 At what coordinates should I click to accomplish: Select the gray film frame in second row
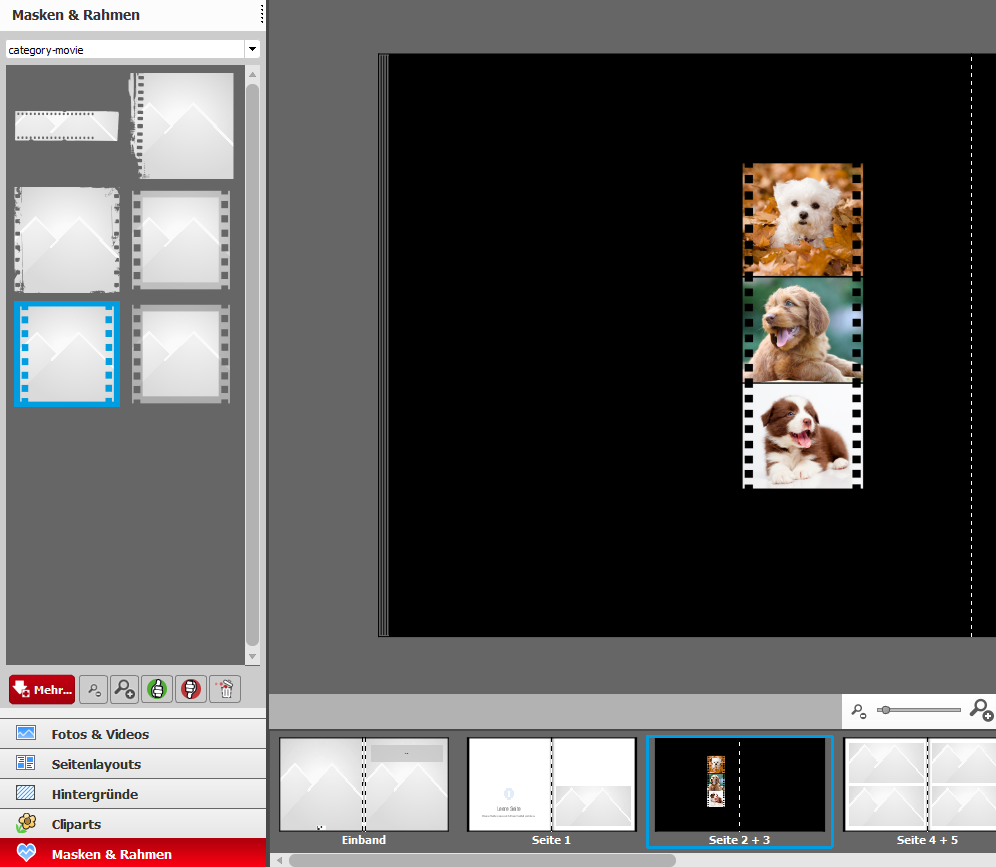click(181, 240)
